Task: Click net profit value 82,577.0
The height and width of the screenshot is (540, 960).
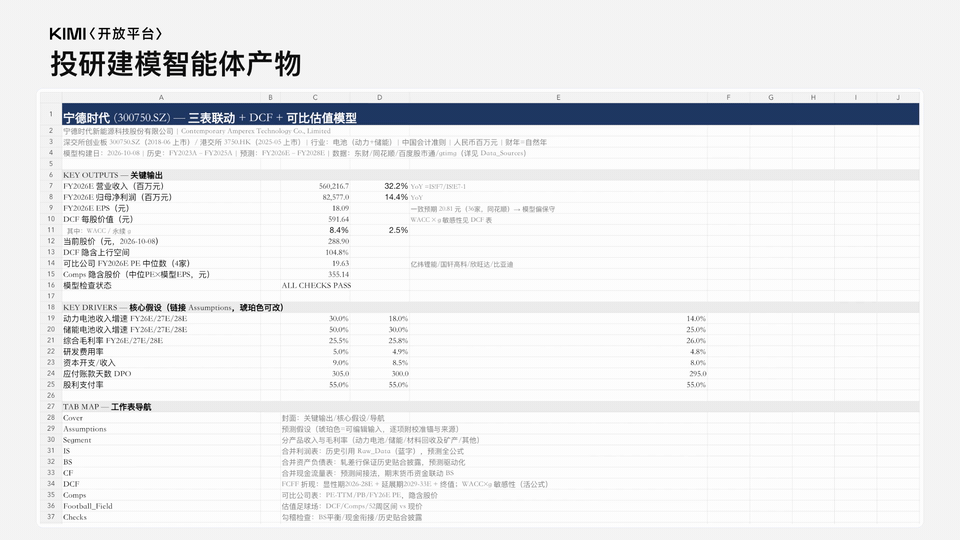Action: pos(336,197)
